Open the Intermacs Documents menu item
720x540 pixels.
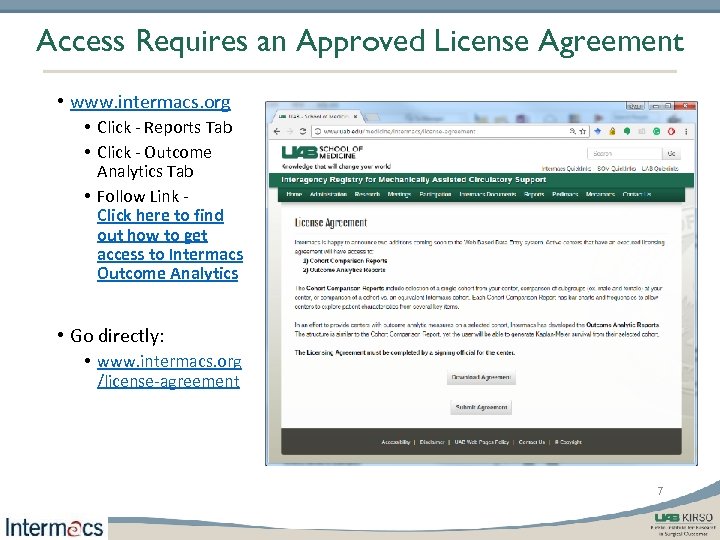(488, 194)
